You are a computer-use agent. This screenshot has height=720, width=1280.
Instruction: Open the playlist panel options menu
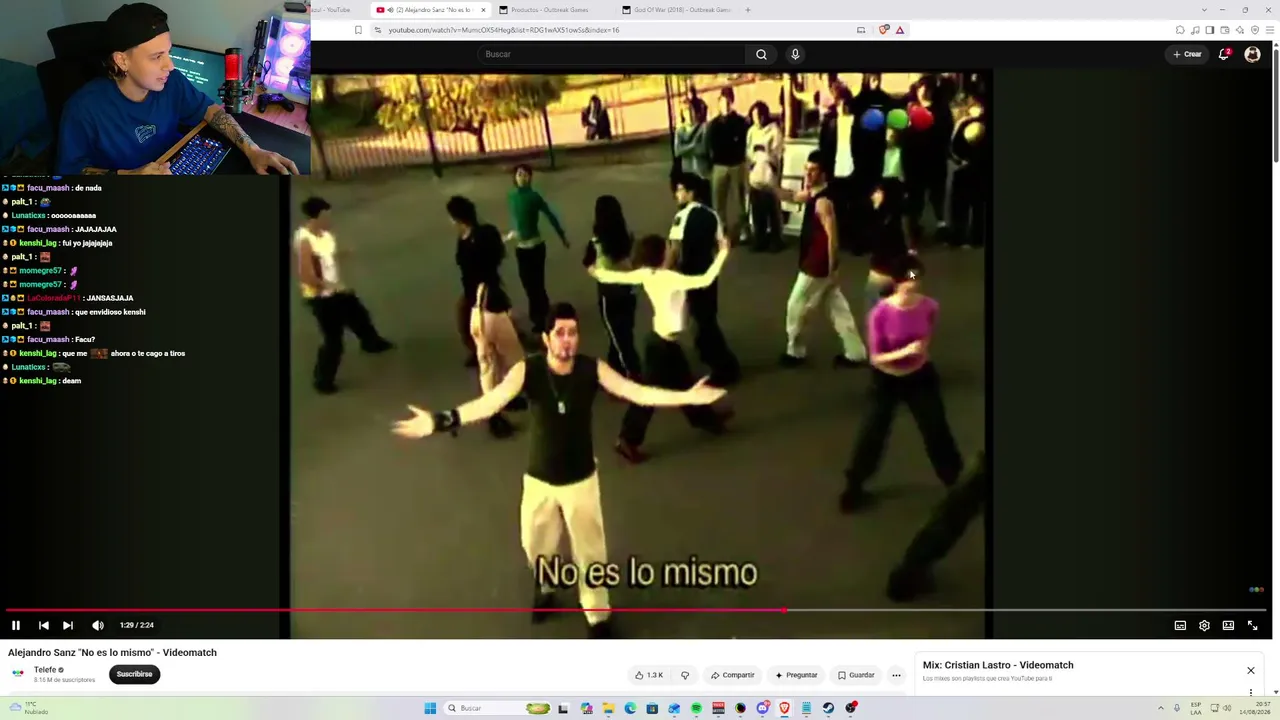[1250, 692]
